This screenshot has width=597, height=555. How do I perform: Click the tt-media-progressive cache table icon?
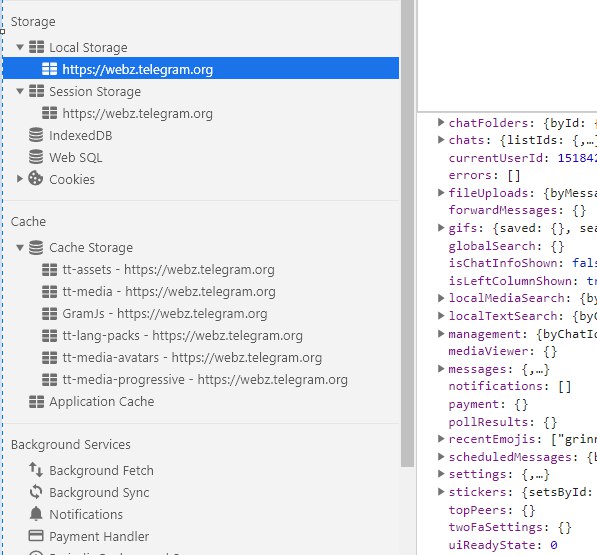pos(49,380)
